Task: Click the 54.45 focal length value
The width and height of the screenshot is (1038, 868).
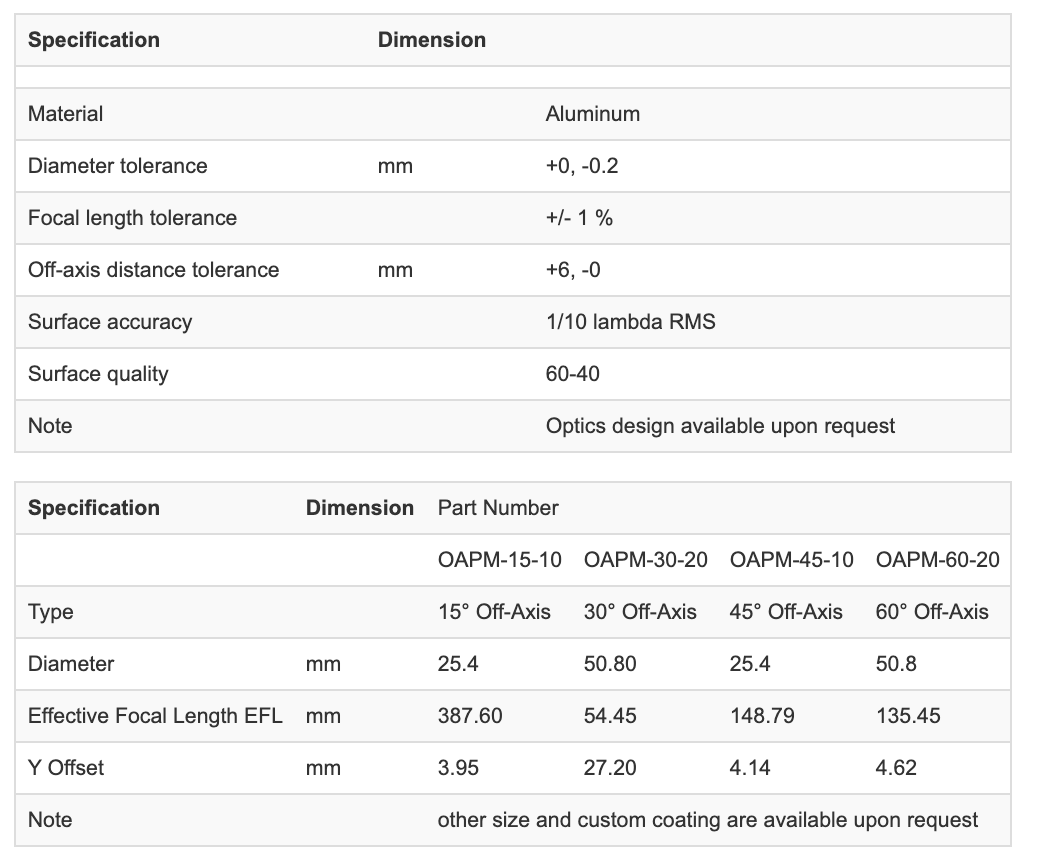Action: pos(610,716)
